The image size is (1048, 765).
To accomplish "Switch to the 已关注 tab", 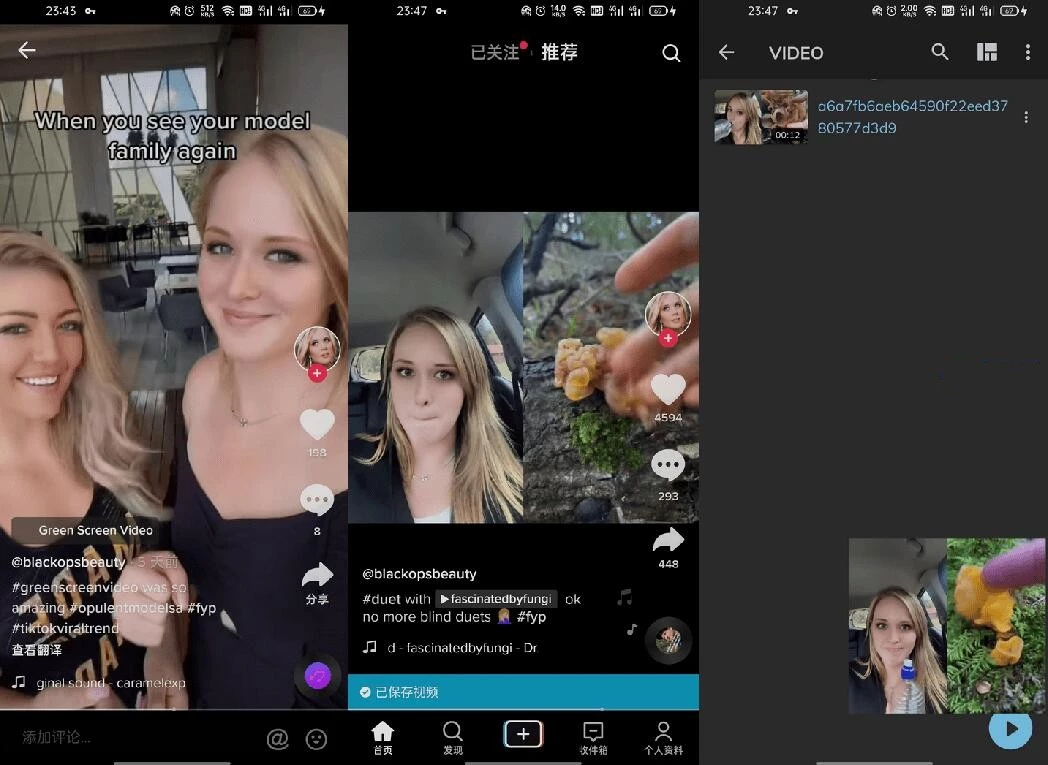I will pyautogui.click(x=495, y=53).
